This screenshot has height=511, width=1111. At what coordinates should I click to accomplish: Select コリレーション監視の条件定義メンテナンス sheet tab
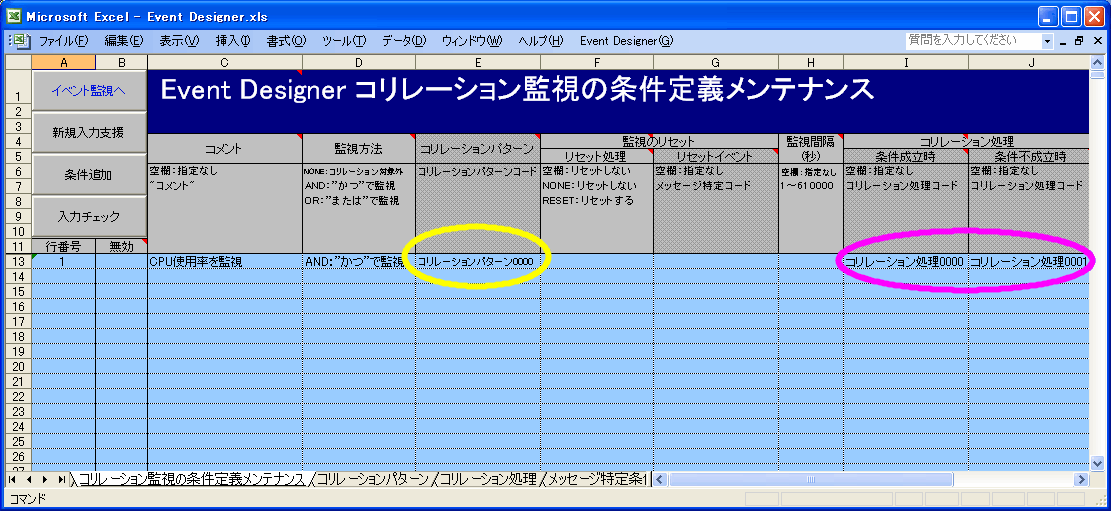(191, 480)
